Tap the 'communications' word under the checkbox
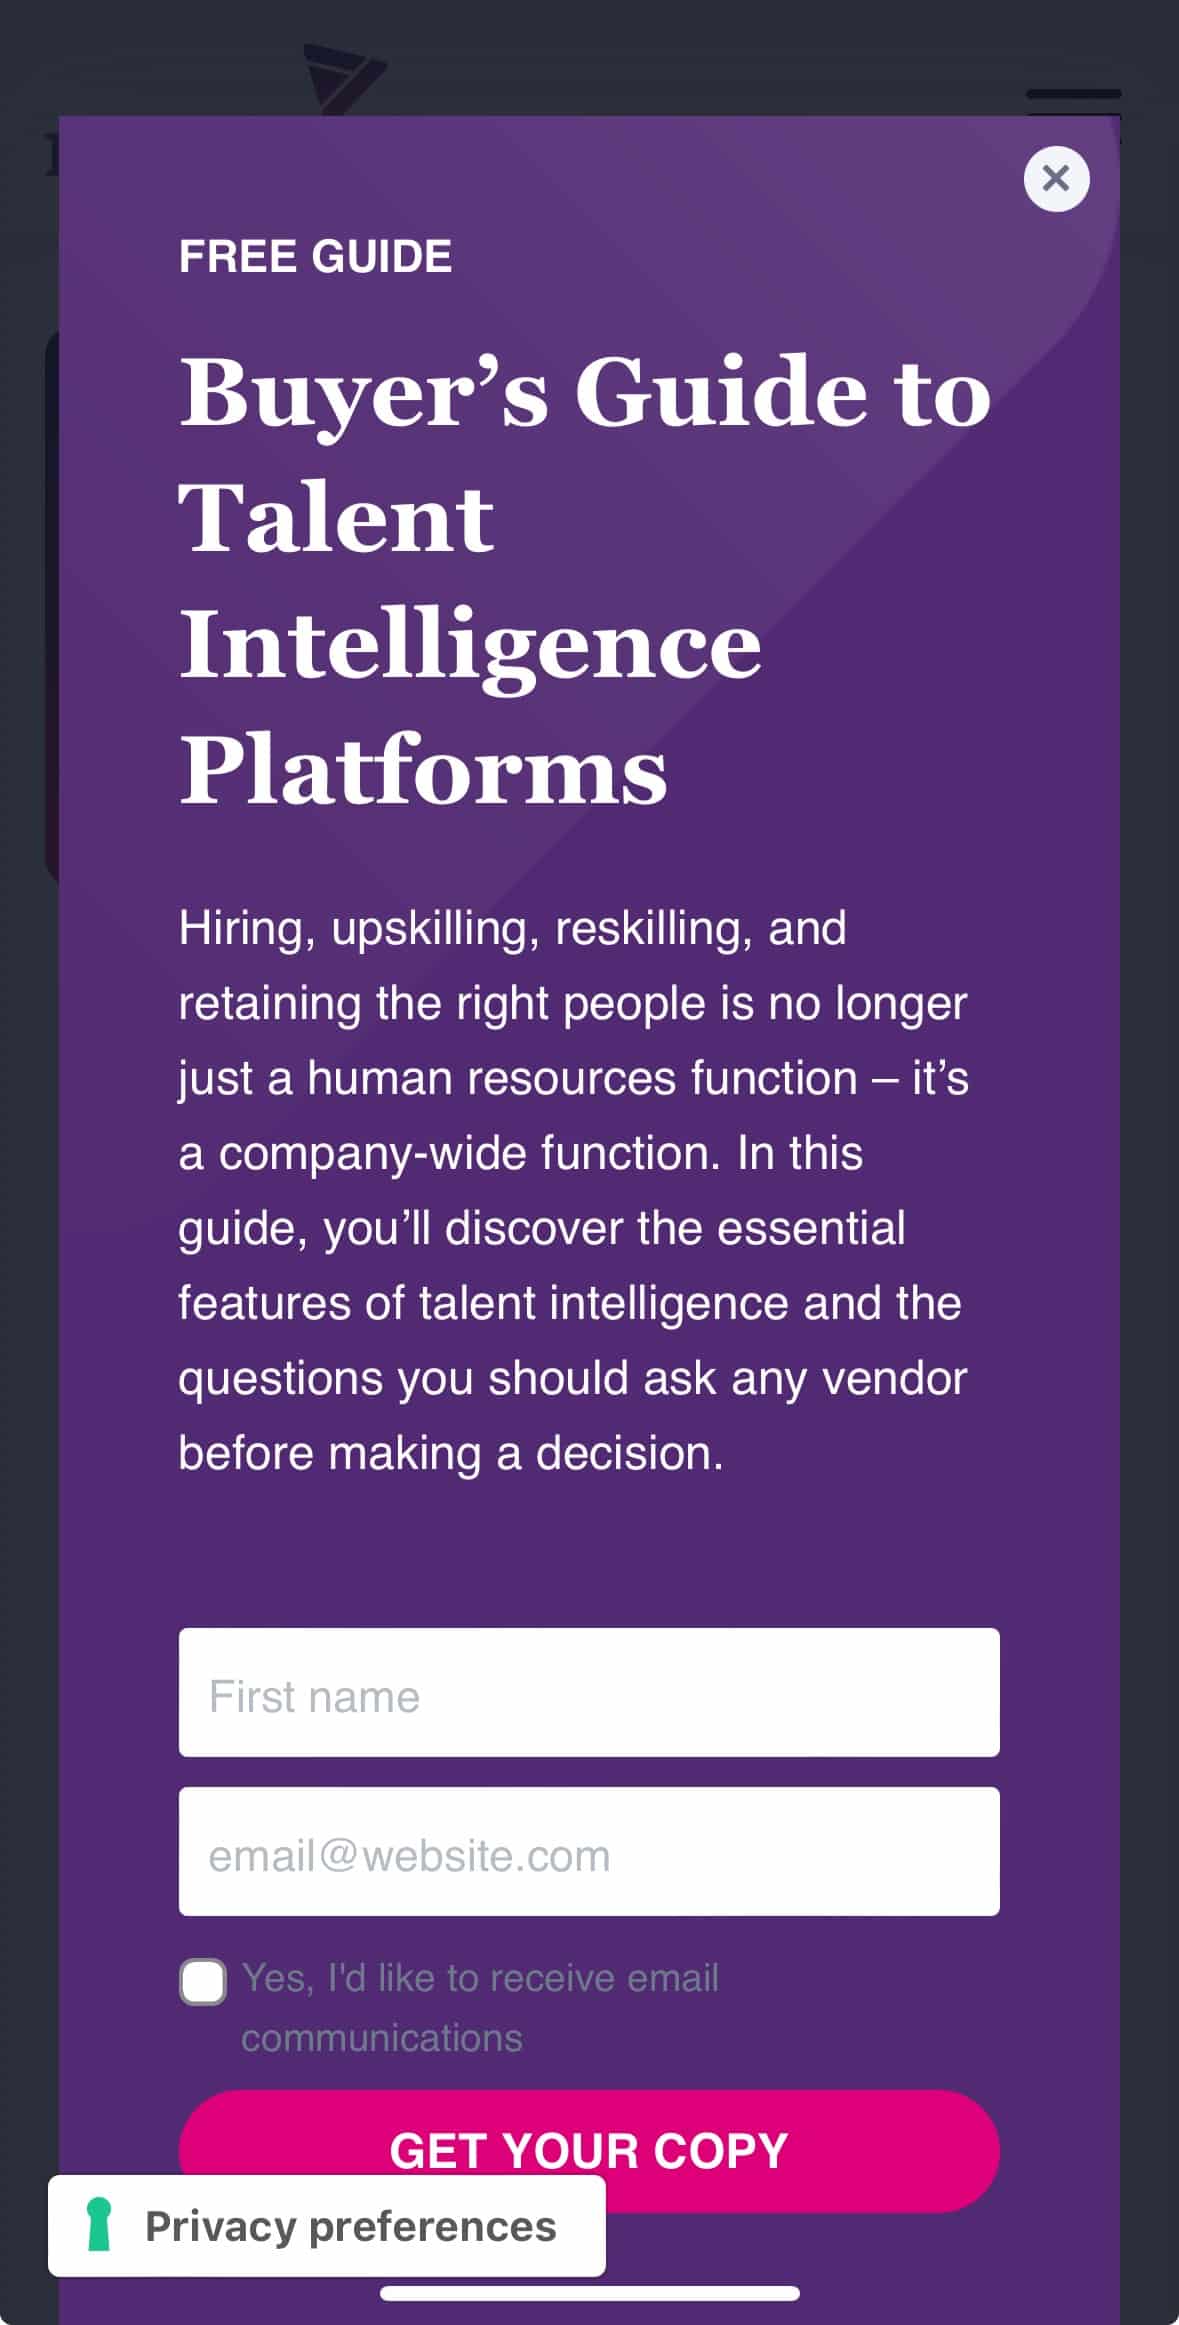Image resolution: width=1179 pixels, height=2325 pixels. [382, 2037]
